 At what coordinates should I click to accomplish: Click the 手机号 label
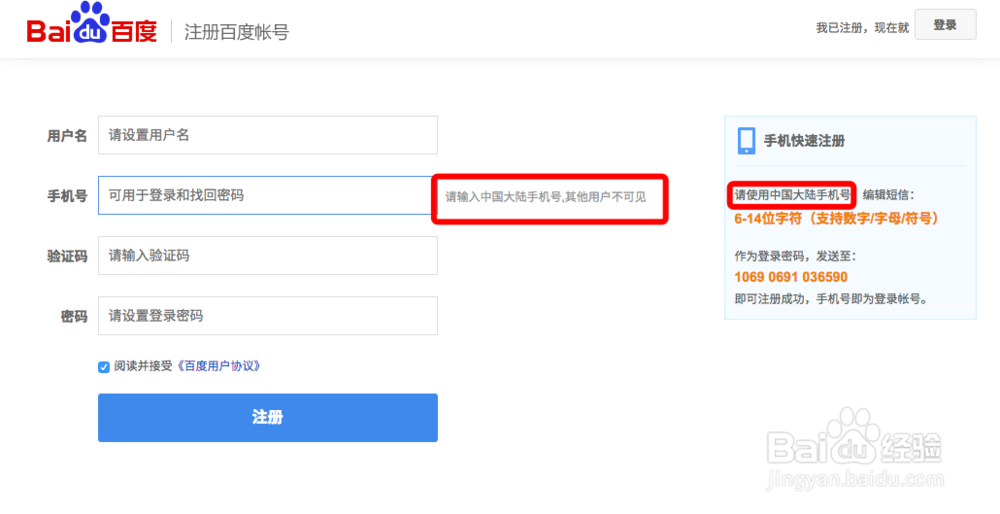click(67, 196)
